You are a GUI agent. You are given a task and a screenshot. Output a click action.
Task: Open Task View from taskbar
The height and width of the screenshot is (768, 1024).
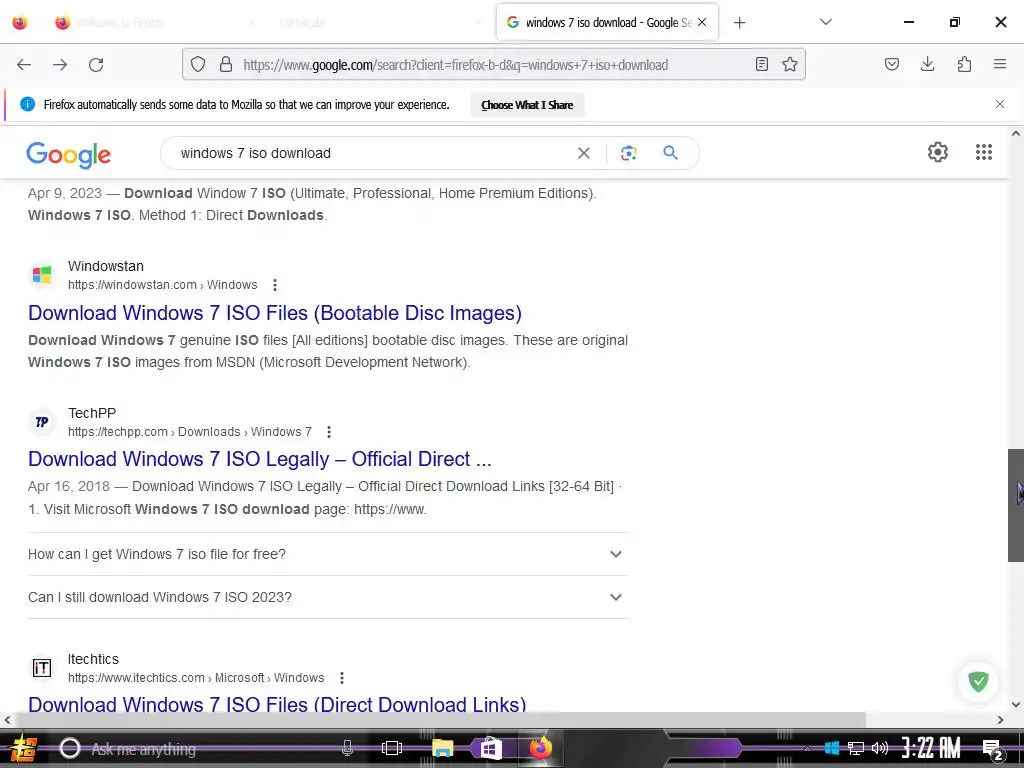[392, 749]
